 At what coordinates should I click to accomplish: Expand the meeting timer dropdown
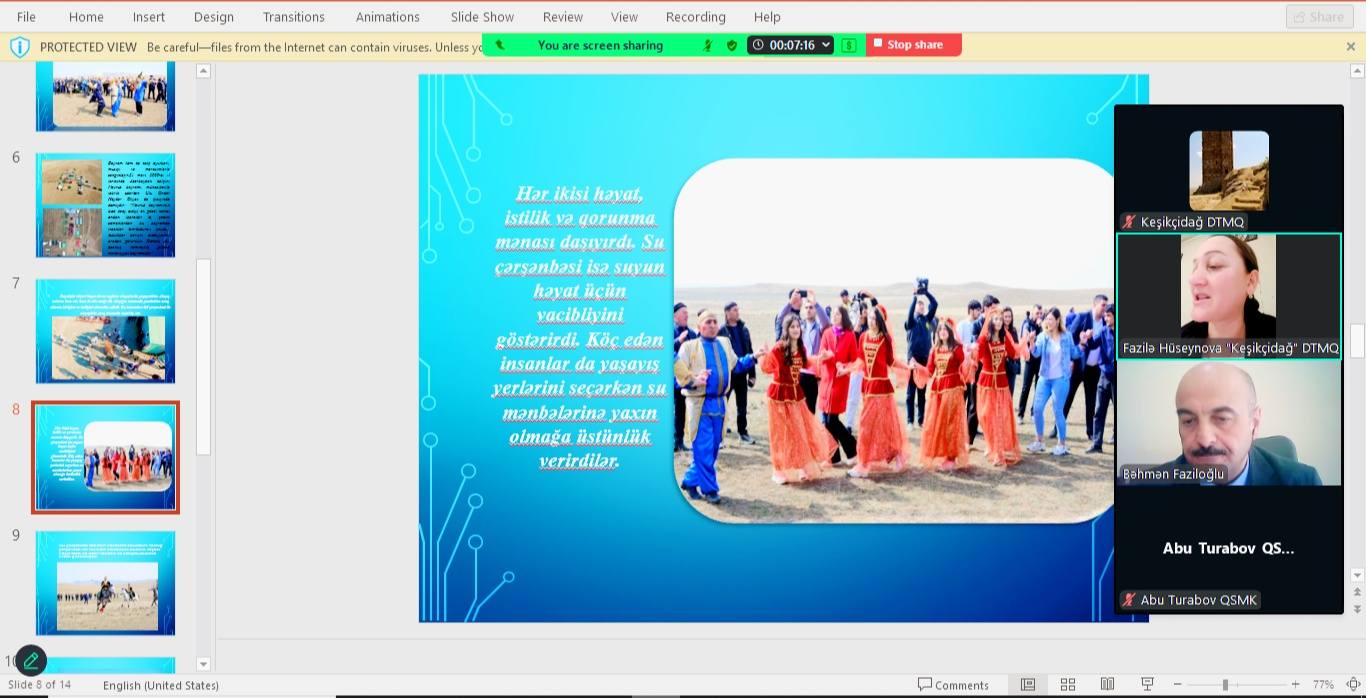pos(825,45)
